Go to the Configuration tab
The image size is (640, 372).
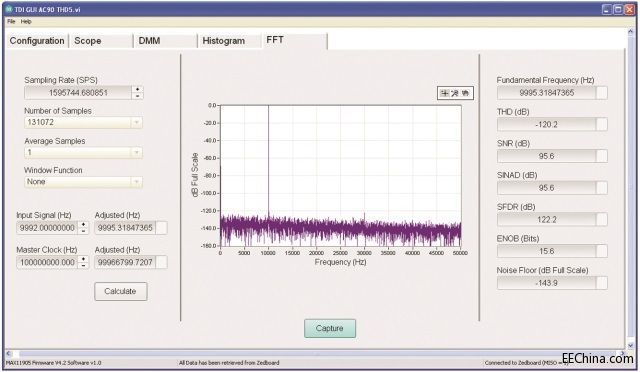(37, 41)
